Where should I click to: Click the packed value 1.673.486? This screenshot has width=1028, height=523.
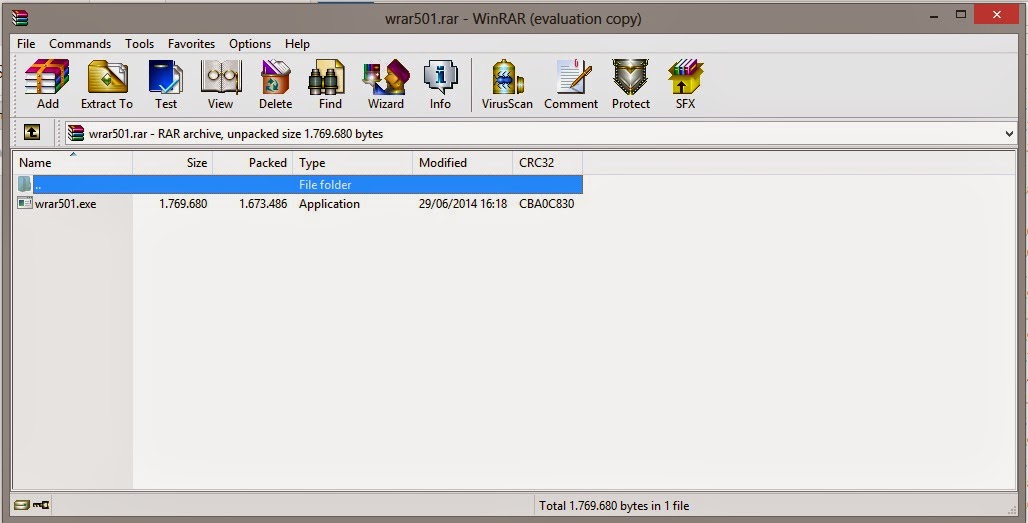263,204
